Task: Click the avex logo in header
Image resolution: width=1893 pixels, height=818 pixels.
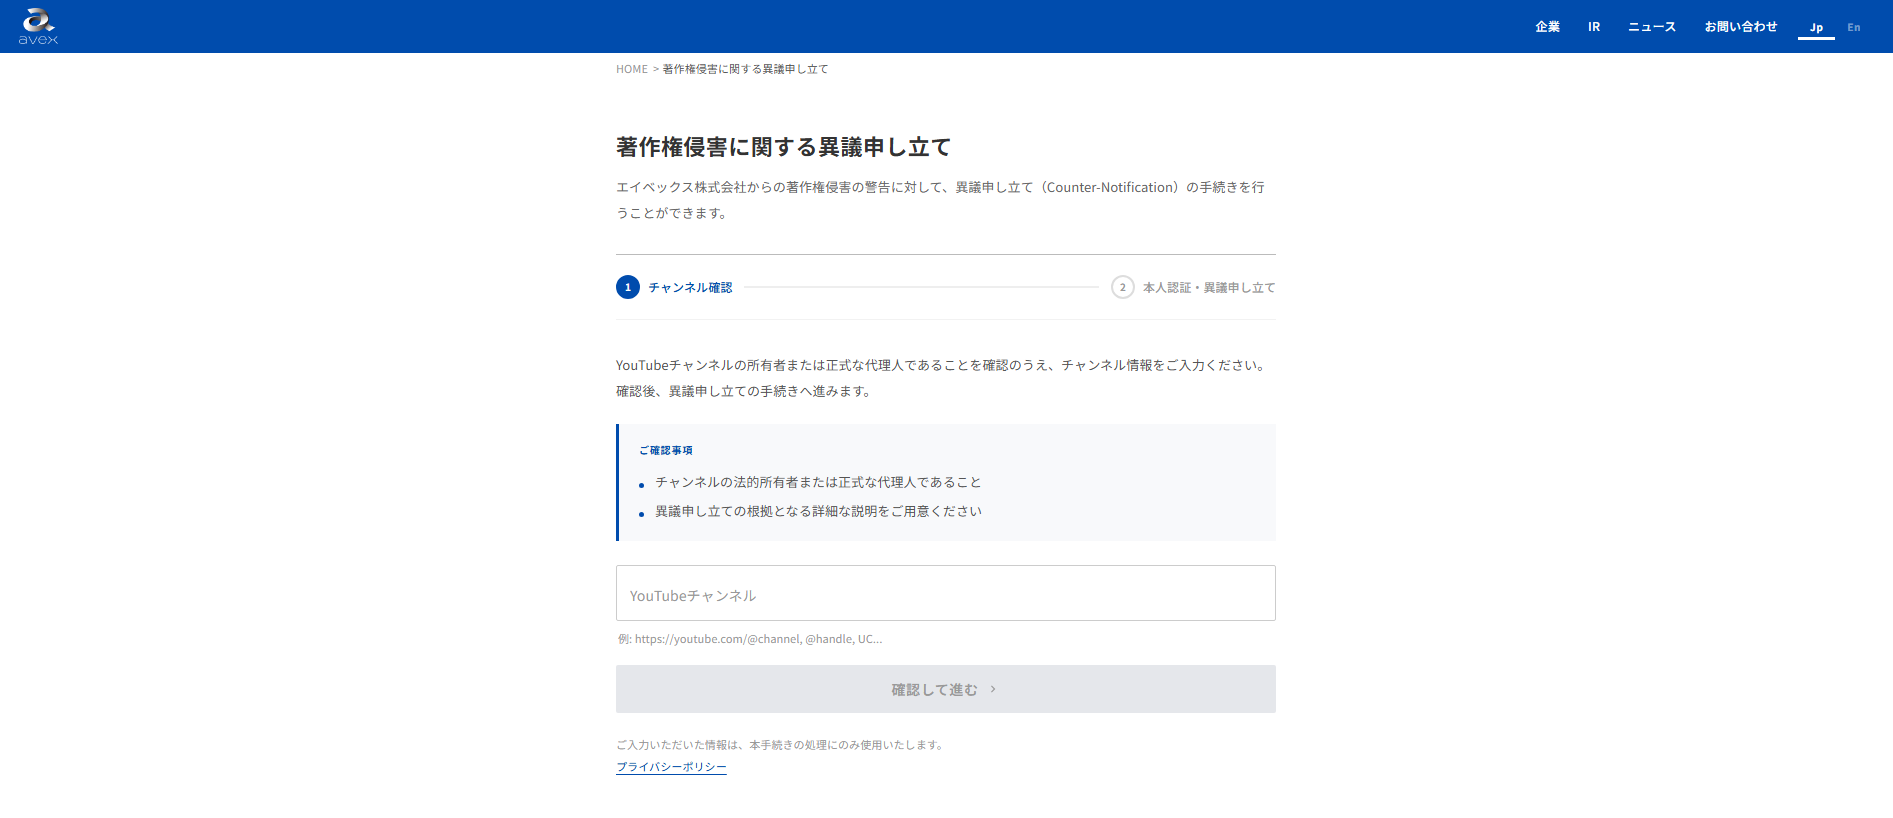Action: coord(38,26)
